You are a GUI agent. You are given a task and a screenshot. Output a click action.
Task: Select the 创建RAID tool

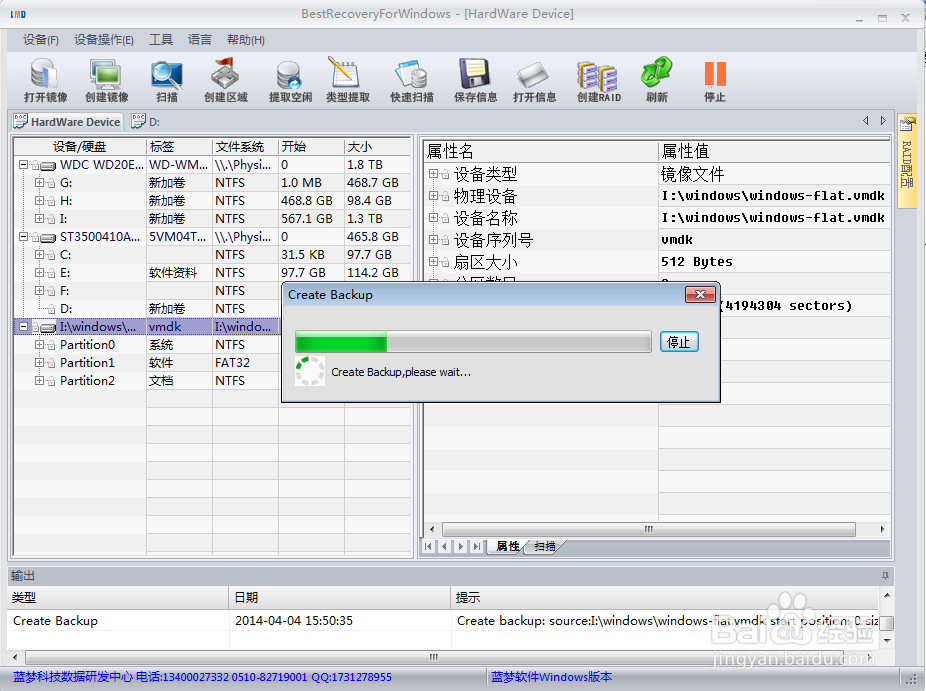pos(598,80)
